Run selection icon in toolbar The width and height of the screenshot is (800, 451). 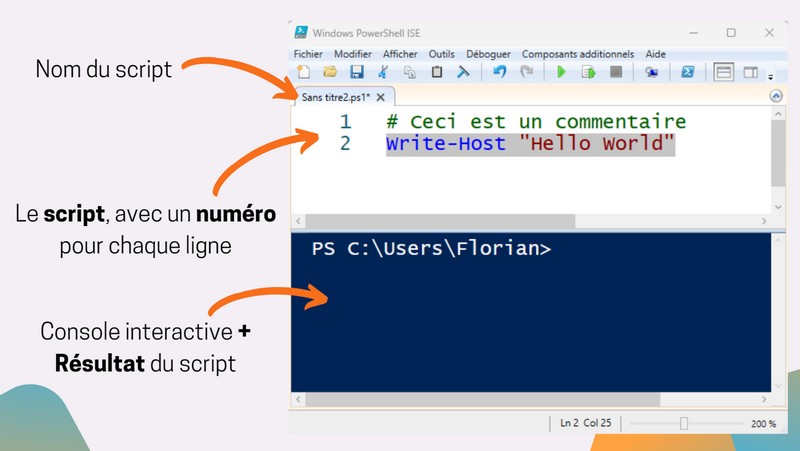coord(588,72)
